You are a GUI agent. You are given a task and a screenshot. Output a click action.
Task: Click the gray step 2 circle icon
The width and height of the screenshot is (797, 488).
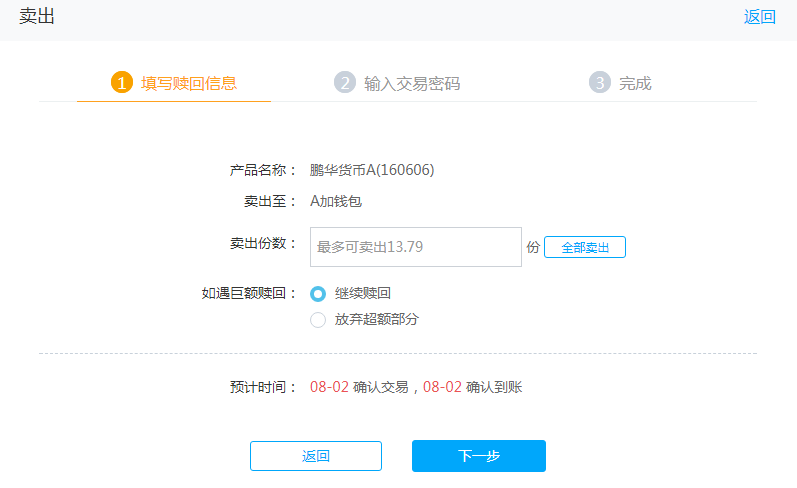click(x=345, y=82)
